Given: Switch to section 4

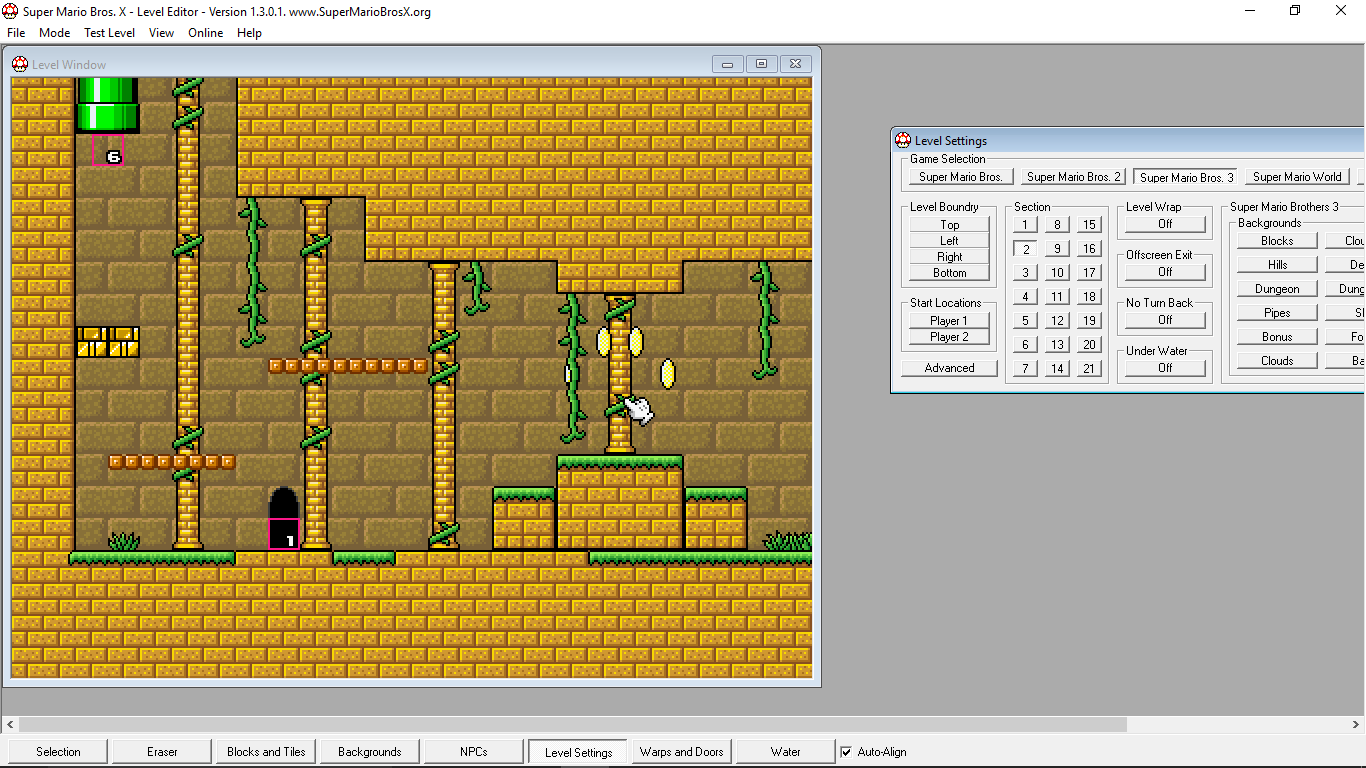Looking at the screenshot, I should pos(1025,297).
